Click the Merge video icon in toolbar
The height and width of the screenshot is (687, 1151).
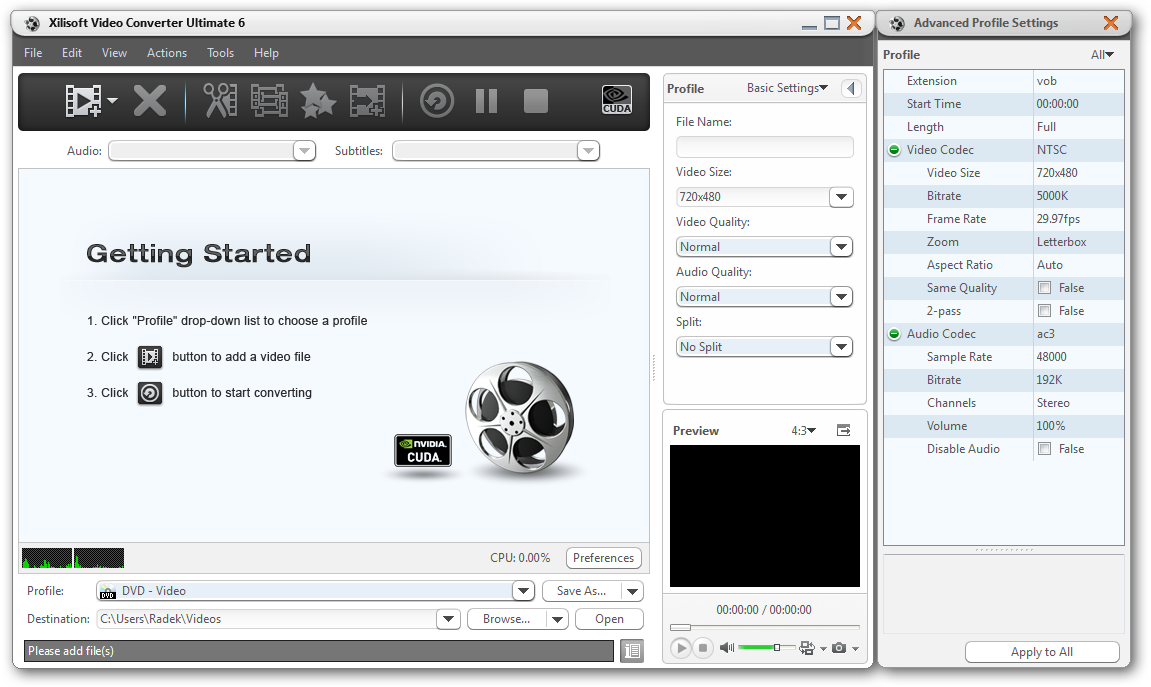[367, 101]
